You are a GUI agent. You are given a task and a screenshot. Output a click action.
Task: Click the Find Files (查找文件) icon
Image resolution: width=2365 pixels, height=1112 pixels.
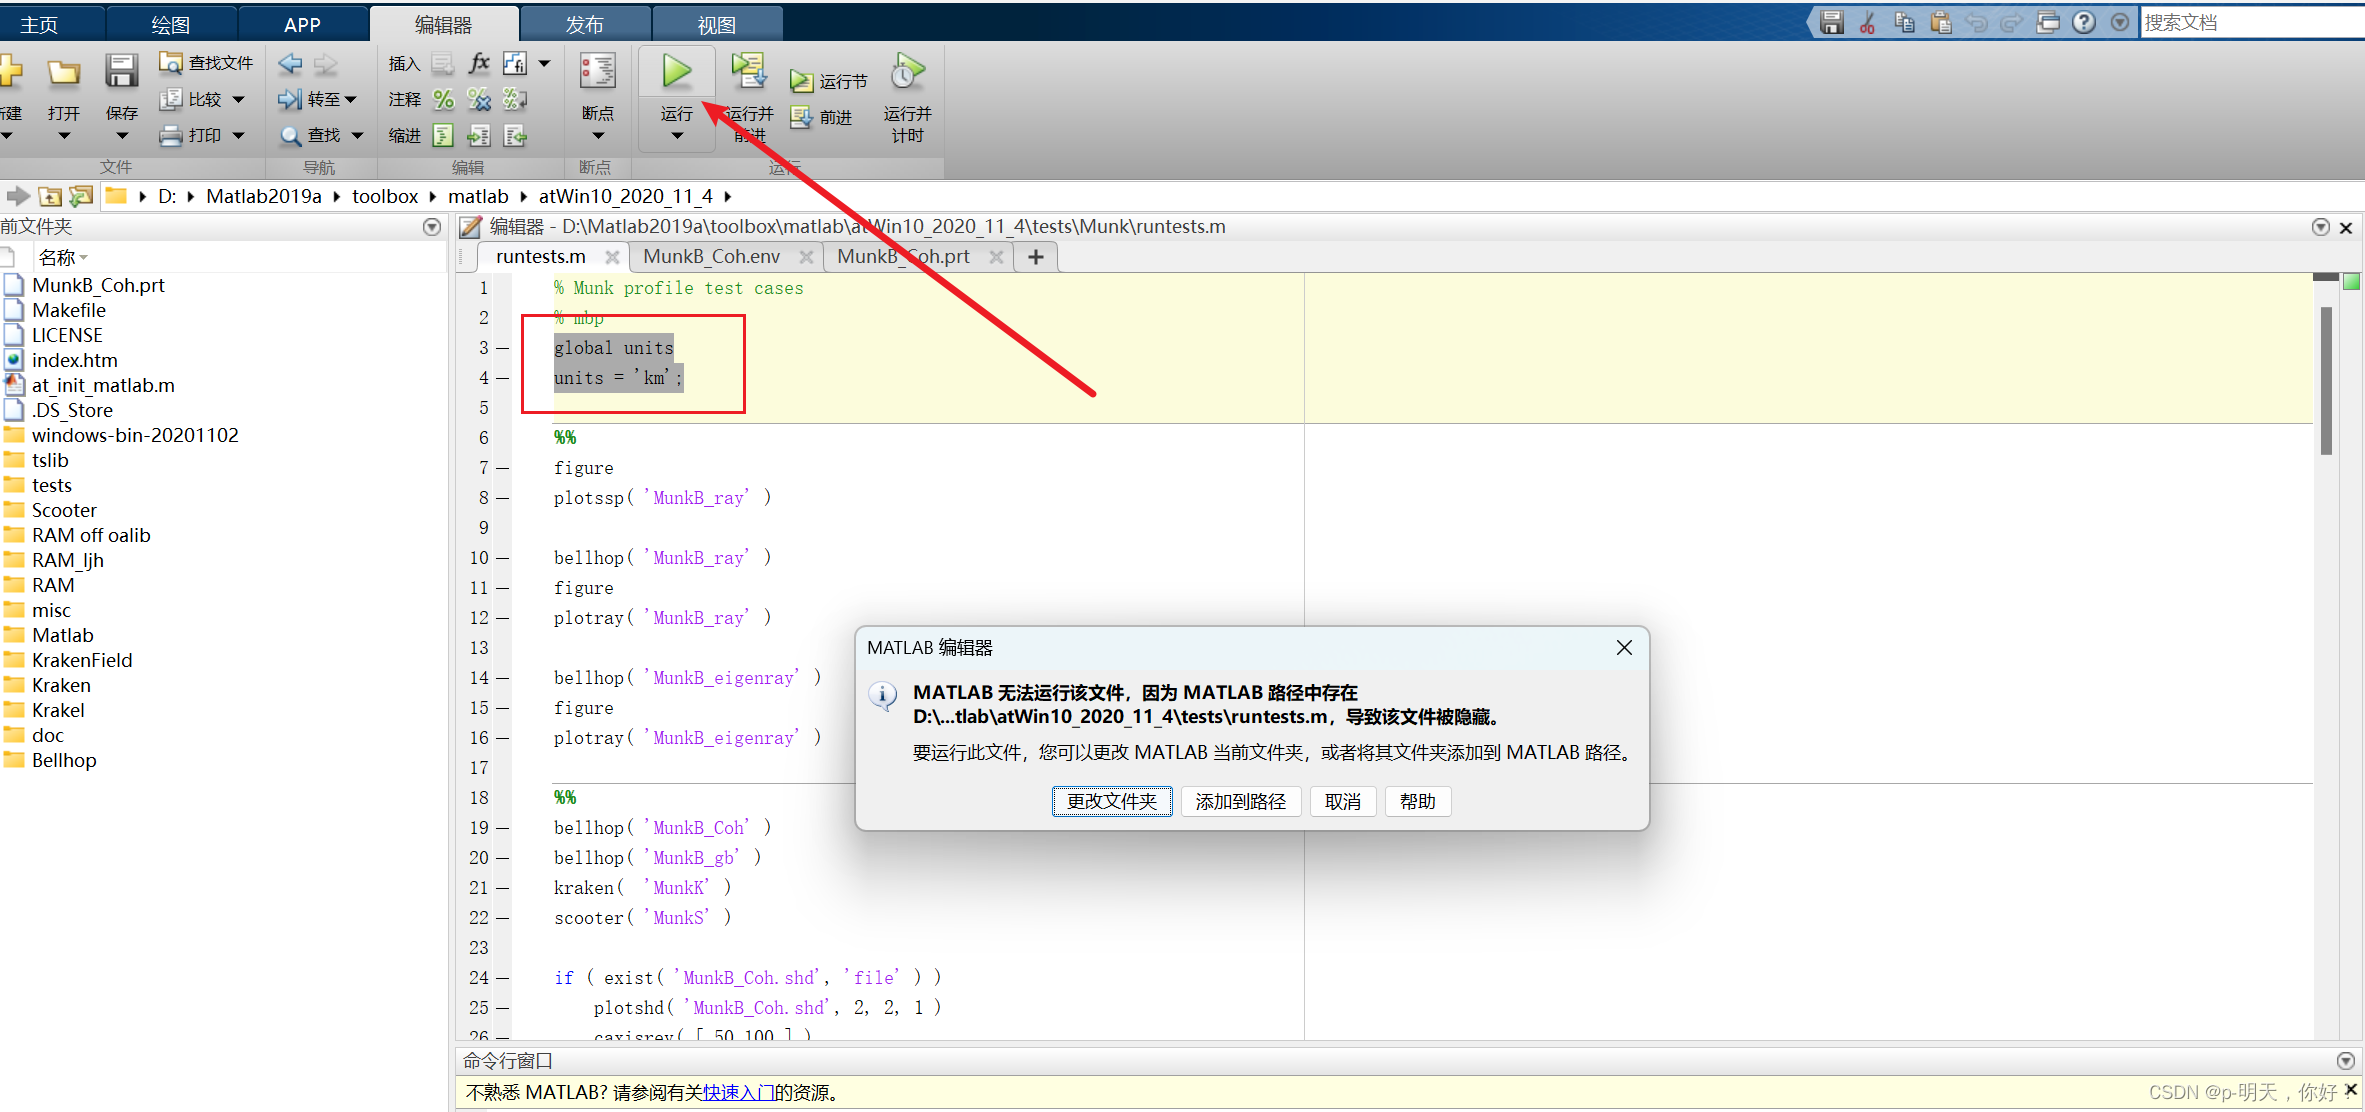171,63
